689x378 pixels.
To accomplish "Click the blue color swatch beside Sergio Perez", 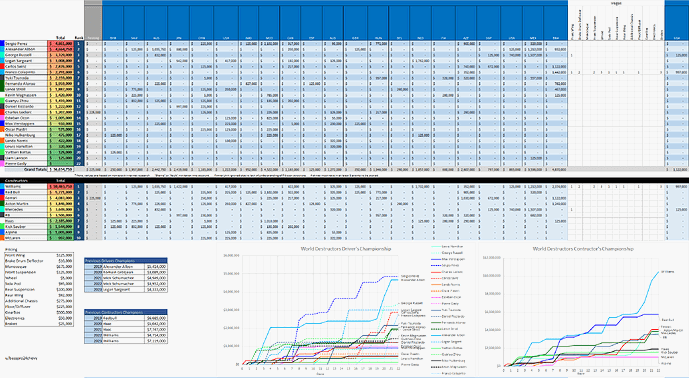I will 2,44.
